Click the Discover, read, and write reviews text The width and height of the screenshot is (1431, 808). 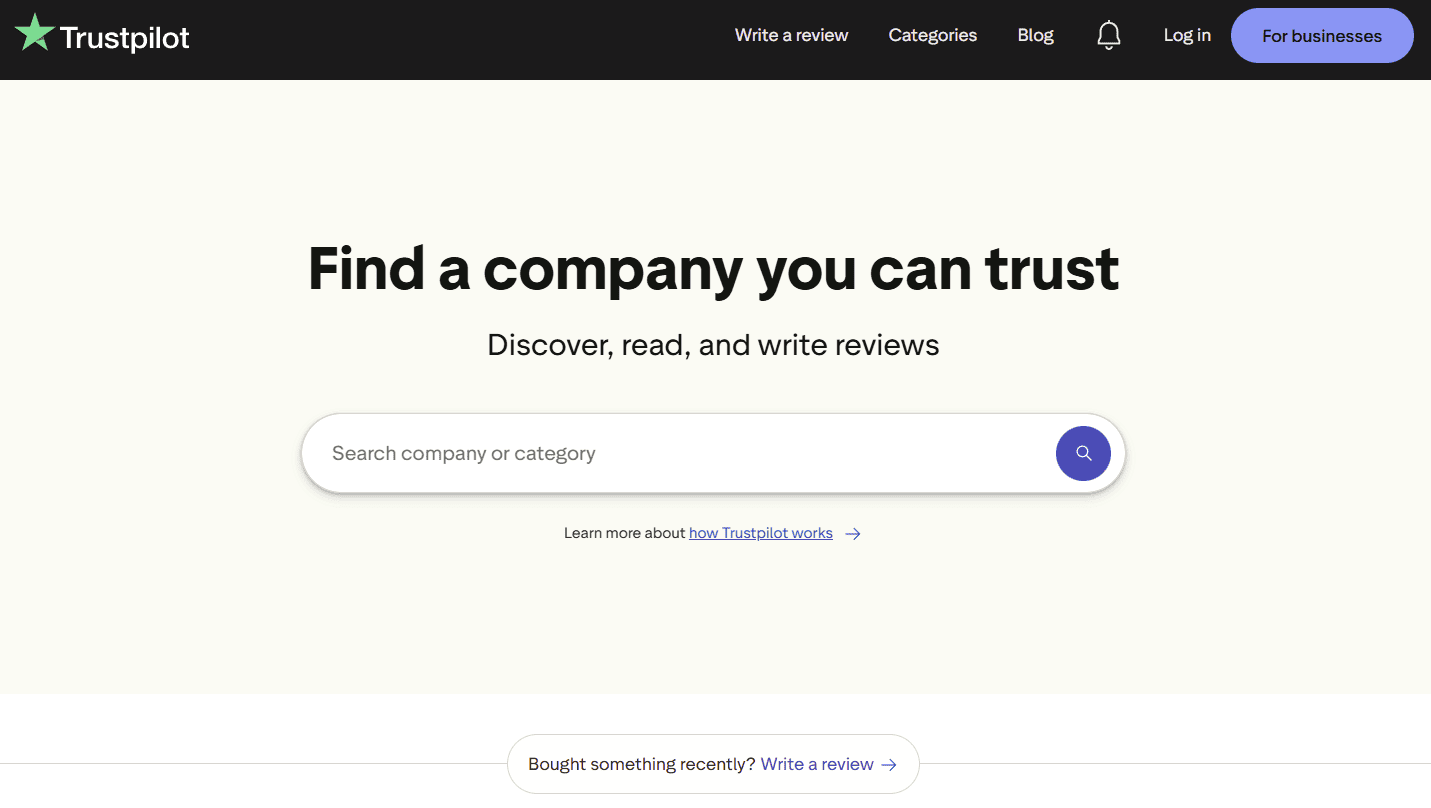[x=713, y=345]
